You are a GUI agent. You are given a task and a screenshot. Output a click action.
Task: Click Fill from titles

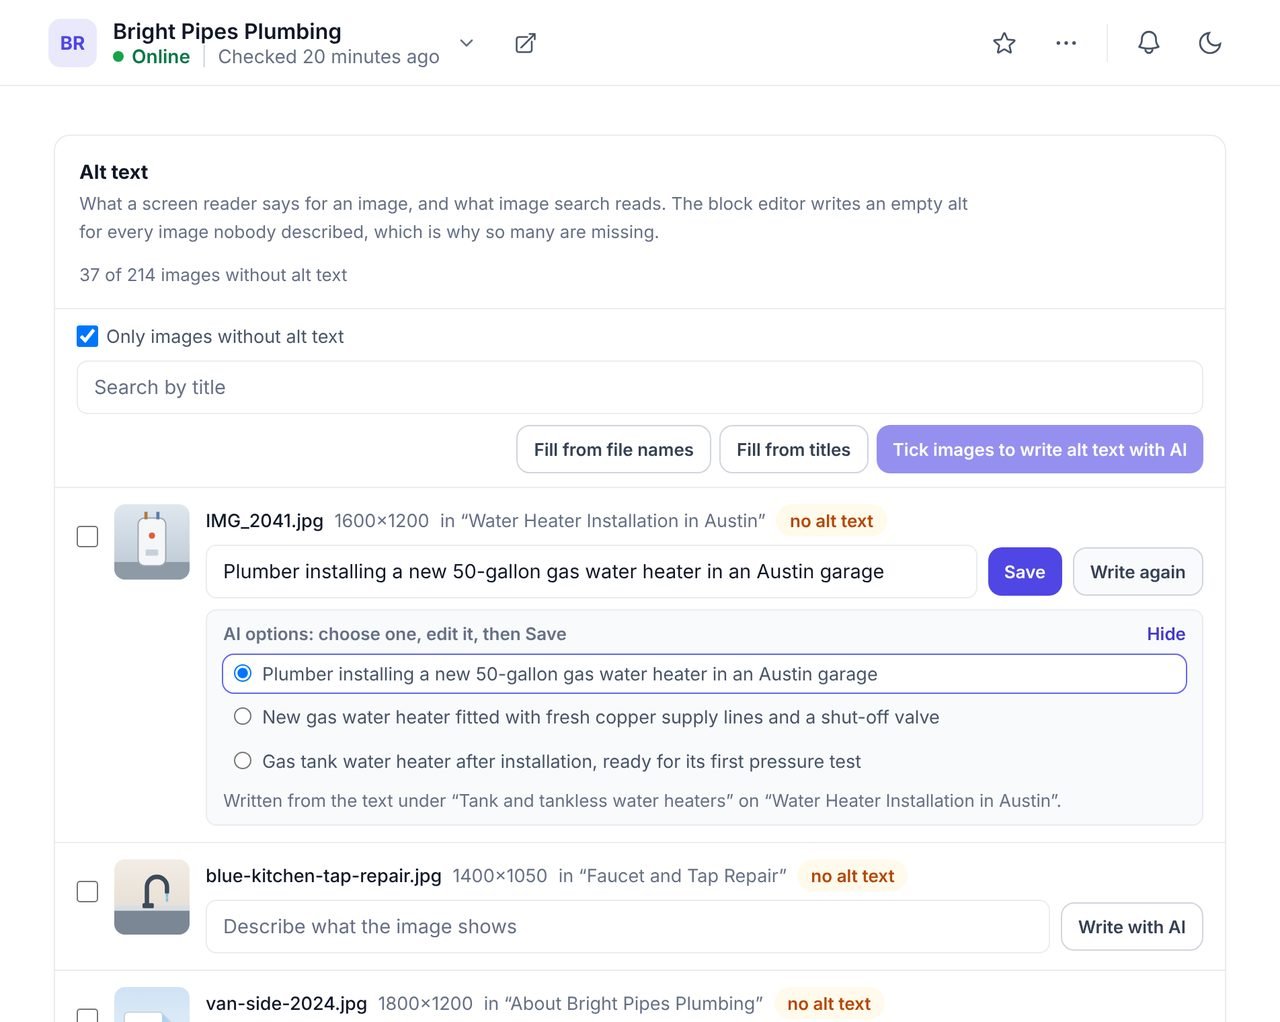point(793,450)
